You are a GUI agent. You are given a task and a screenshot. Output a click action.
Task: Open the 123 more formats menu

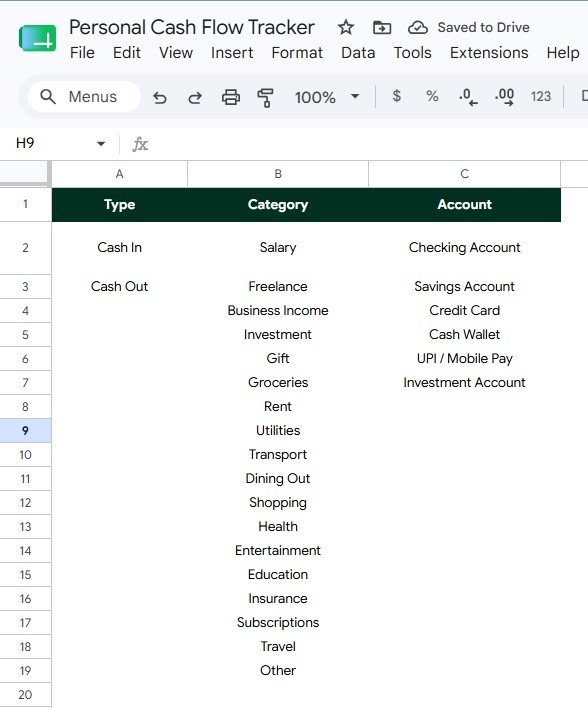541,96
